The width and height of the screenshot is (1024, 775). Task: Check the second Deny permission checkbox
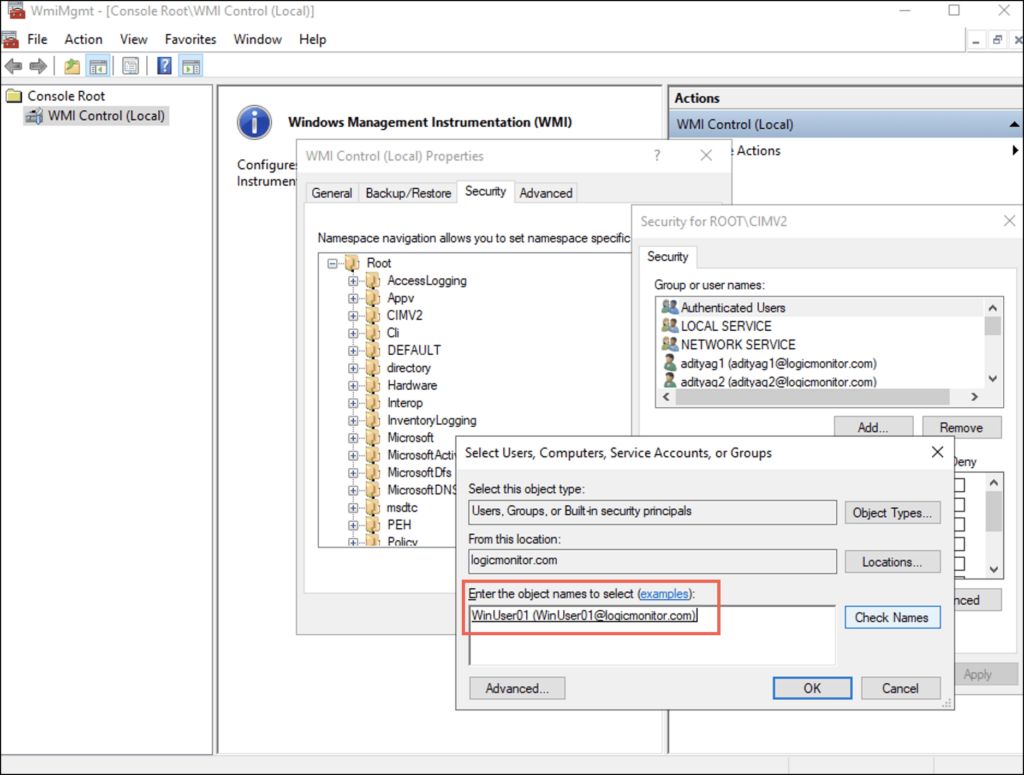[960, 505]
